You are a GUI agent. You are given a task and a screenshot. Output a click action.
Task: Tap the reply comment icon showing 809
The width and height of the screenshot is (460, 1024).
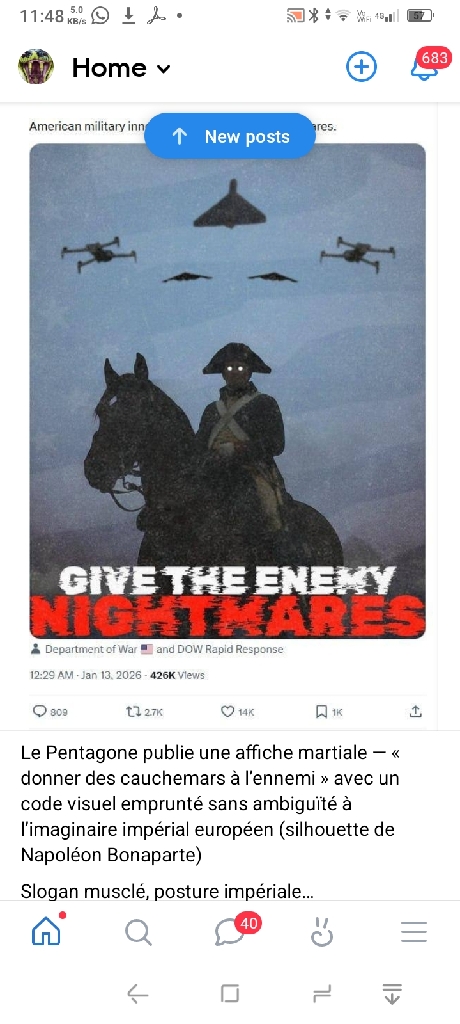tap(50, 712)
